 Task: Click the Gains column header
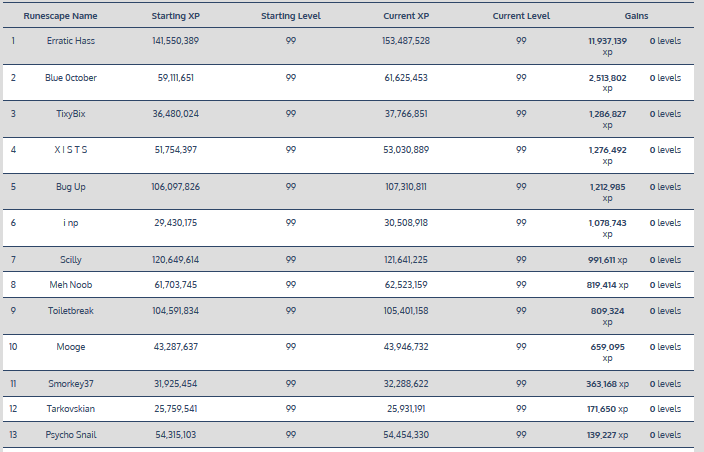click(x=636, y=17)
